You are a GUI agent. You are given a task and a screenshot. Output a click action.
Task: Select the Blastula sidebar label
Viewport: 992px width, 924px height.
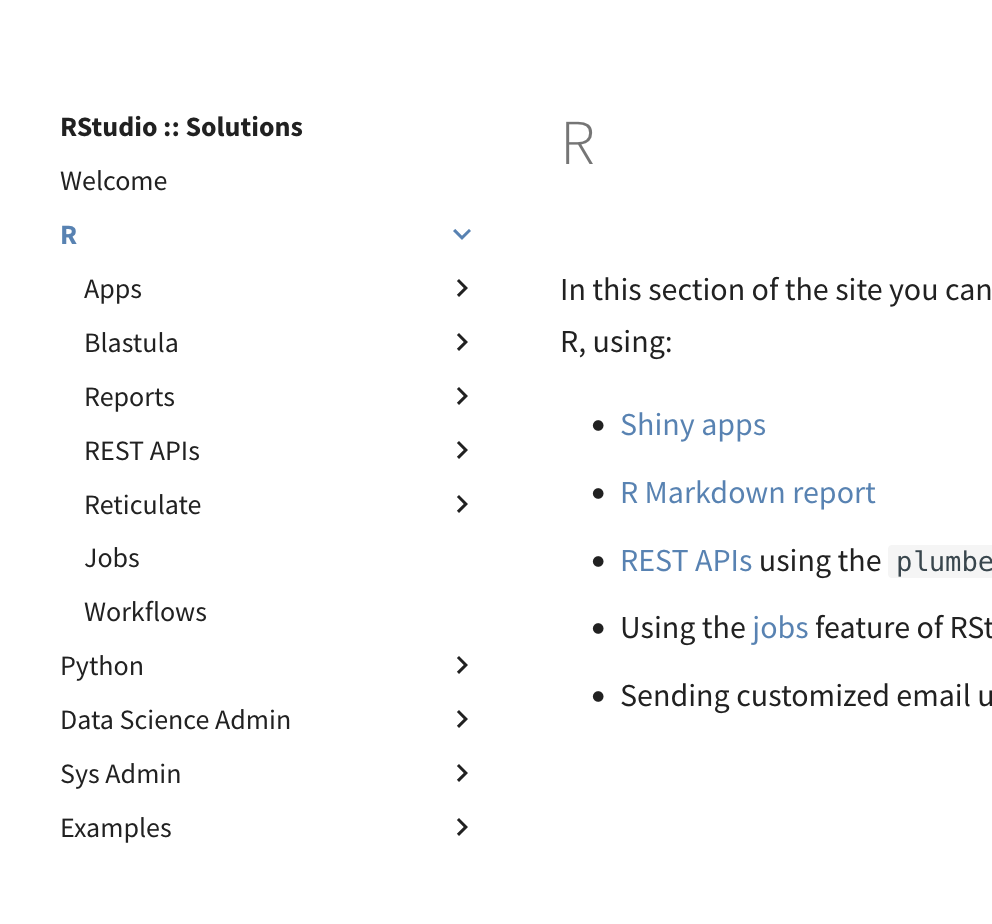click(131, 343)
